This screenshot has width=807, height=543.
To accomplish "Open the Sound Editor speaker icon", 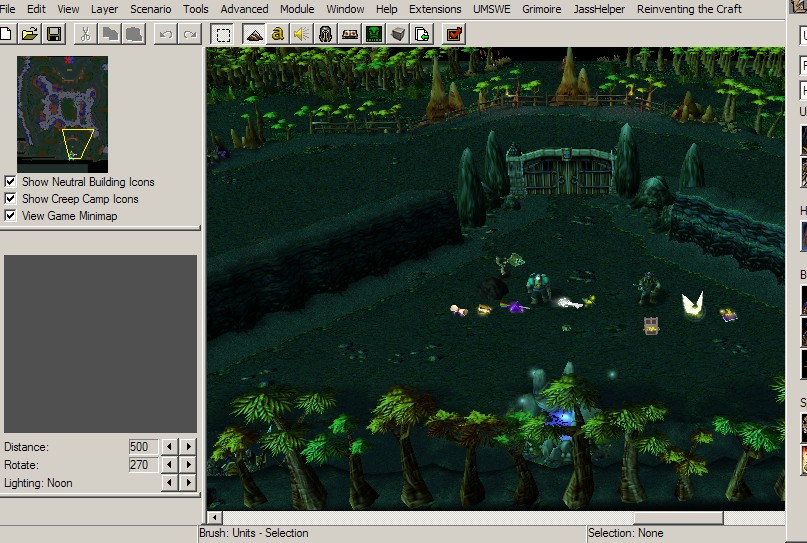I will coord(302,34).
